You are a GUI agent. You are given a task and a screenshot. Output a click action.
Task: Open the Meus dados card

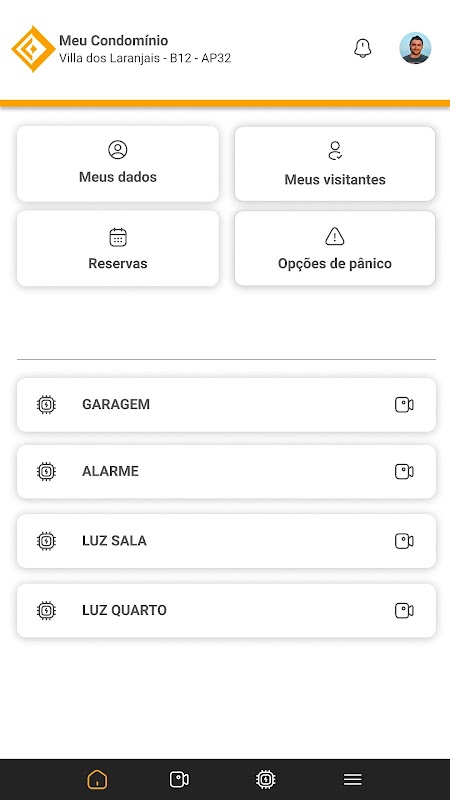click(x=118, y=164)
